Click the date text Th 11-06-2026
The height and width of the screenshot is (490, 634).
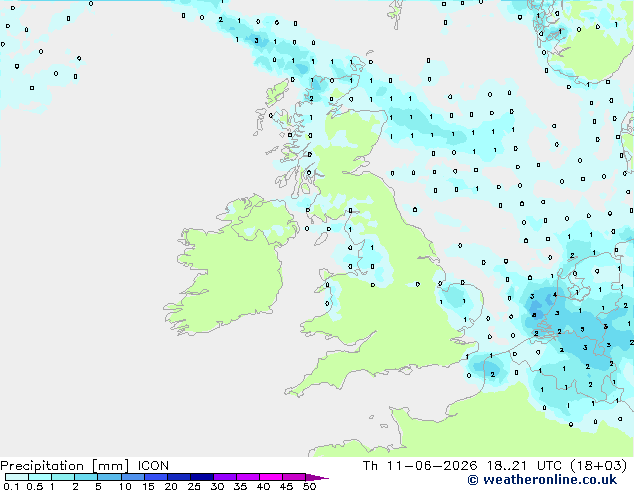tap(420, 466)
